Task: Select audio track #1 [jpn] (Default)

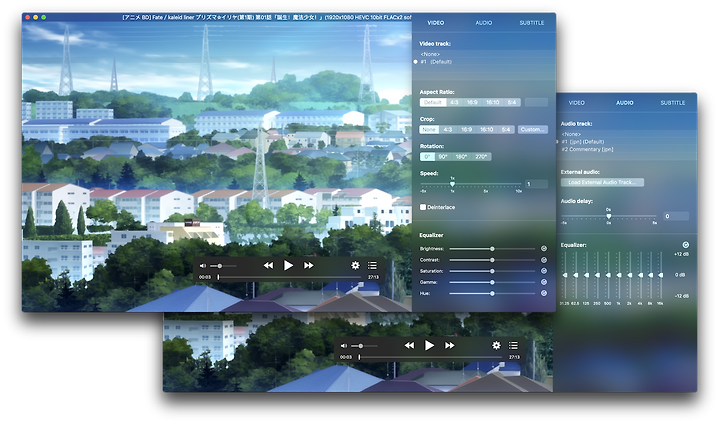Action: (583, 141)
